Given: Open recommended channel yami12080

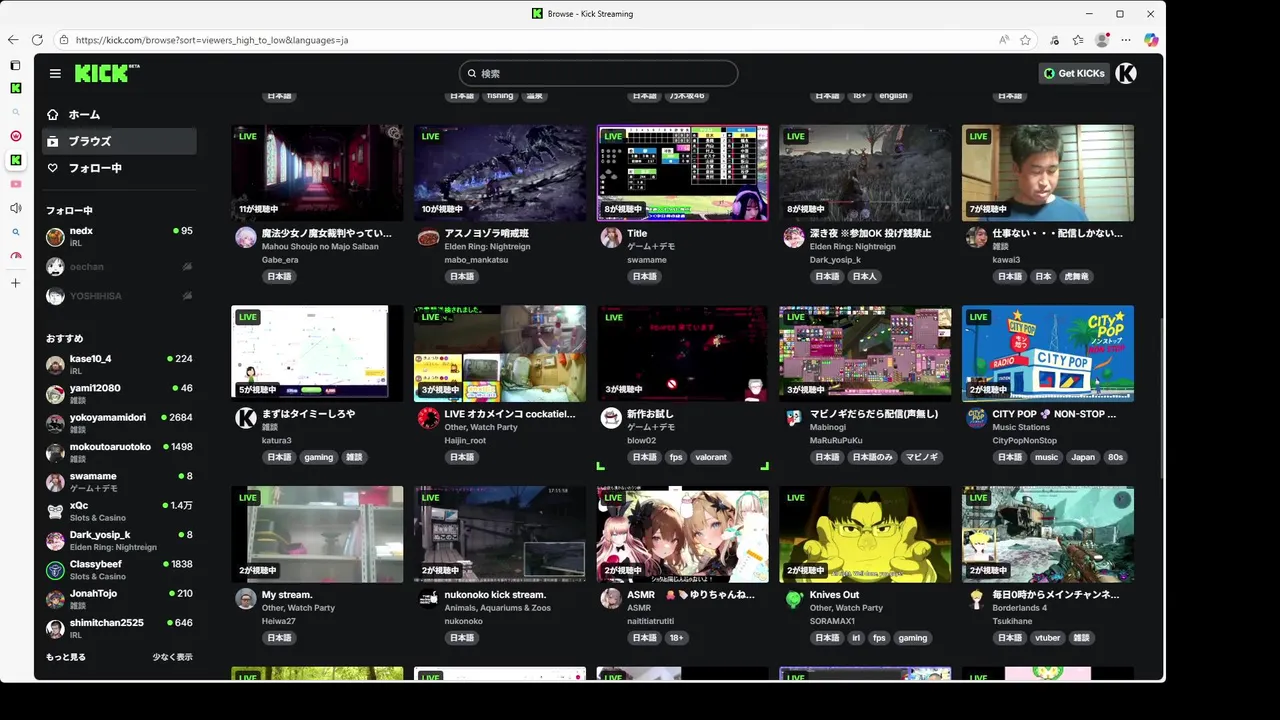Looking at the screenshot, I should 119,393.
